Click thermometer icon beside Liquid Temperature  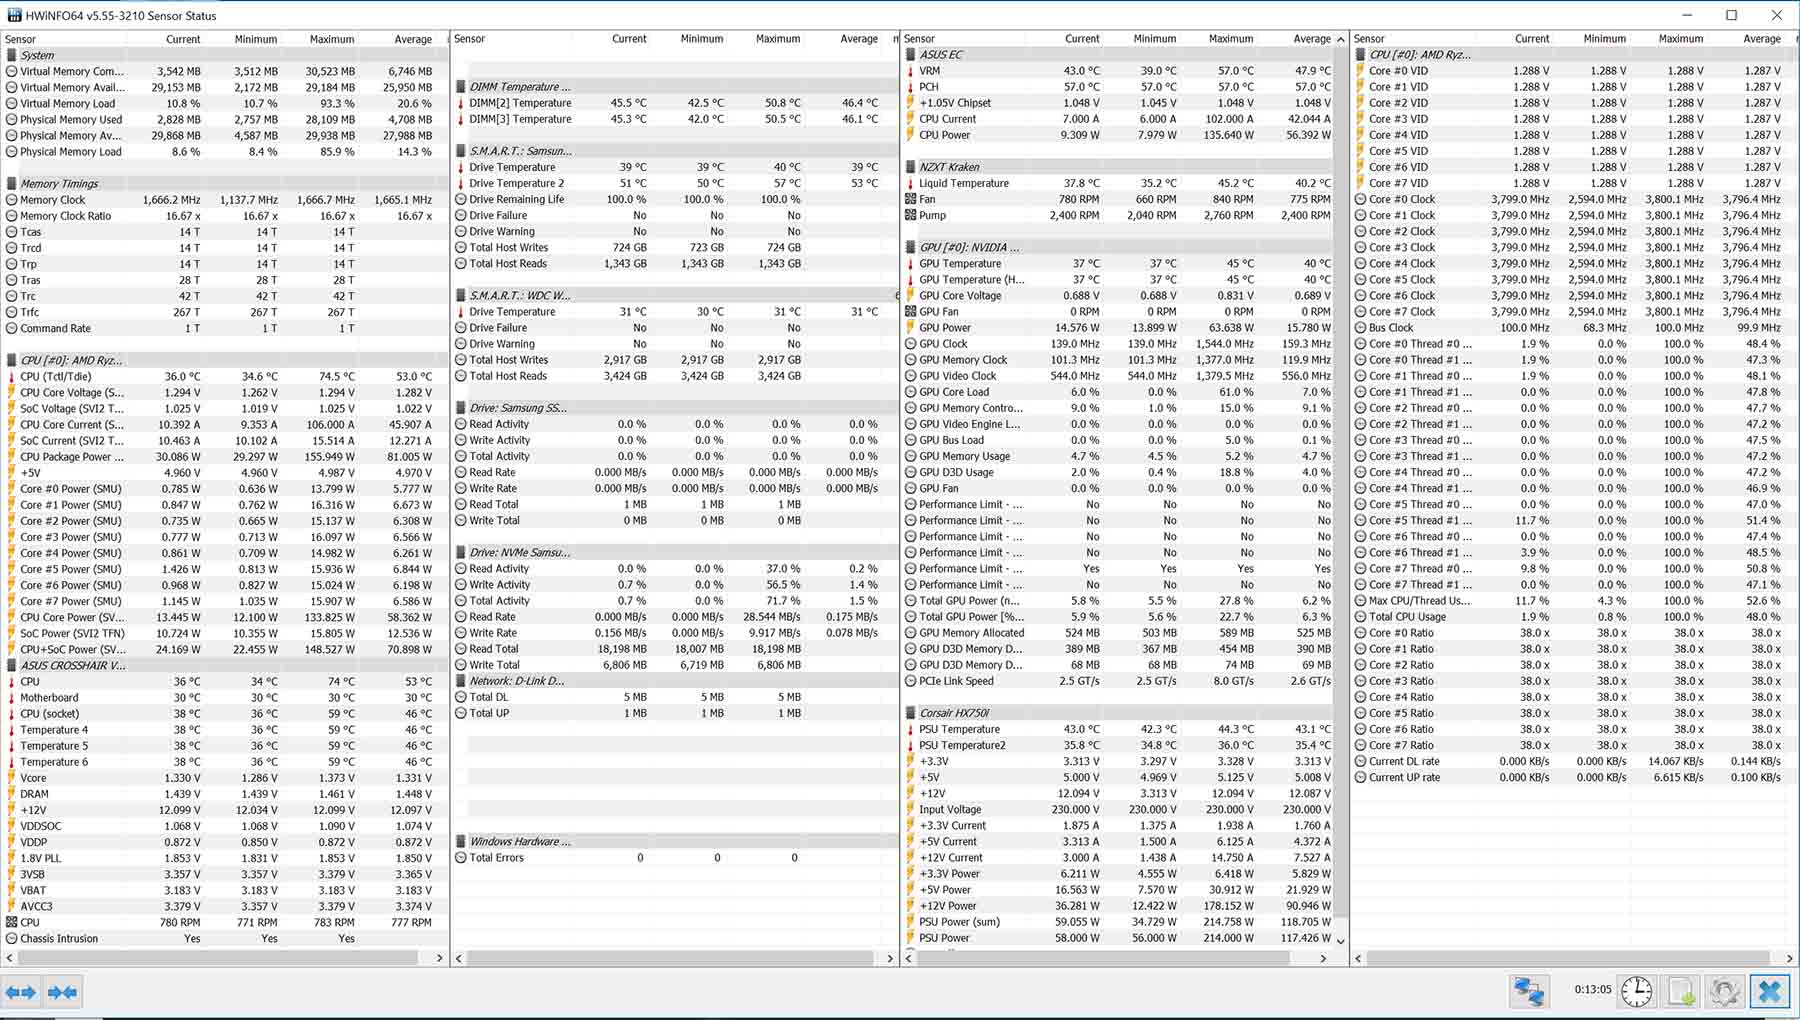[x=911, y=183]
